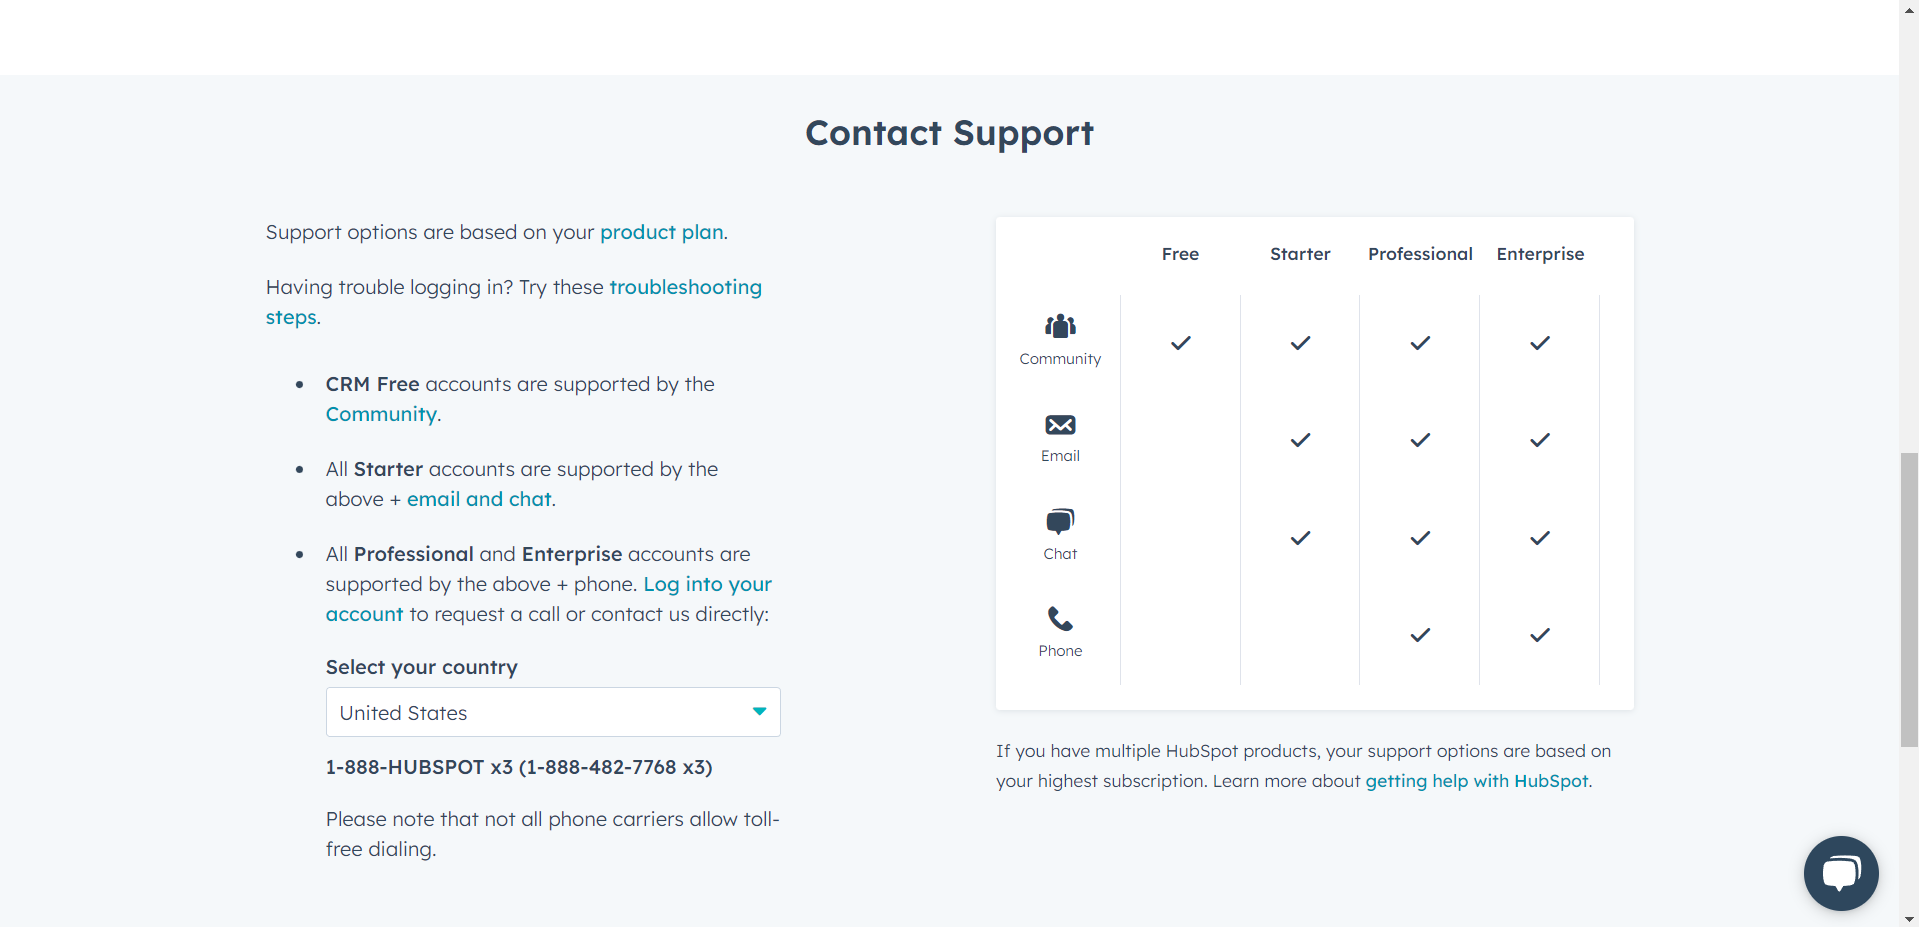Click the "troubleshooting steps" link
The image size is (1919, 927).
(686, 287)
